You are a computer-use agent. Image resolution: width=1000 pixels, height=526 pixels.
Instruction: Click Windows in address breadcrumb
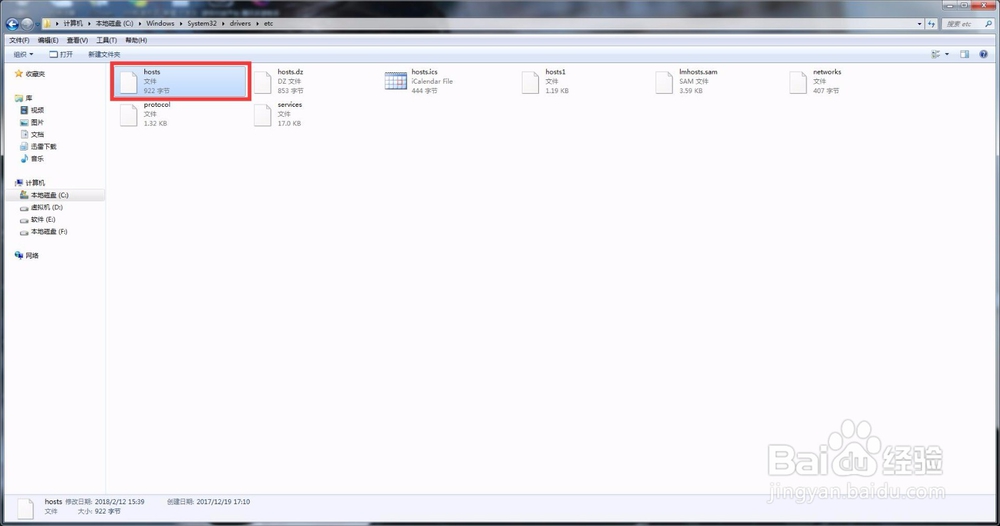click(160, 24)
